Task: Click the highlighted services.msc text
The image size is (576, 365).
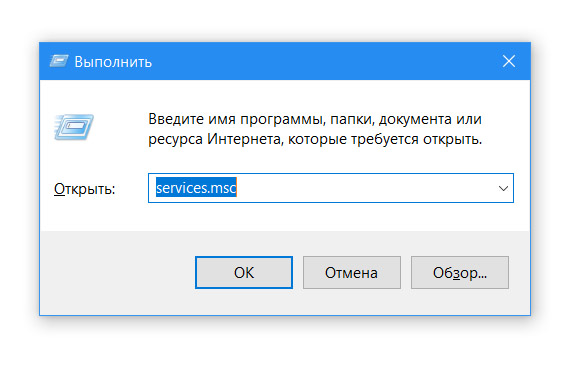Action: [196, 188]
